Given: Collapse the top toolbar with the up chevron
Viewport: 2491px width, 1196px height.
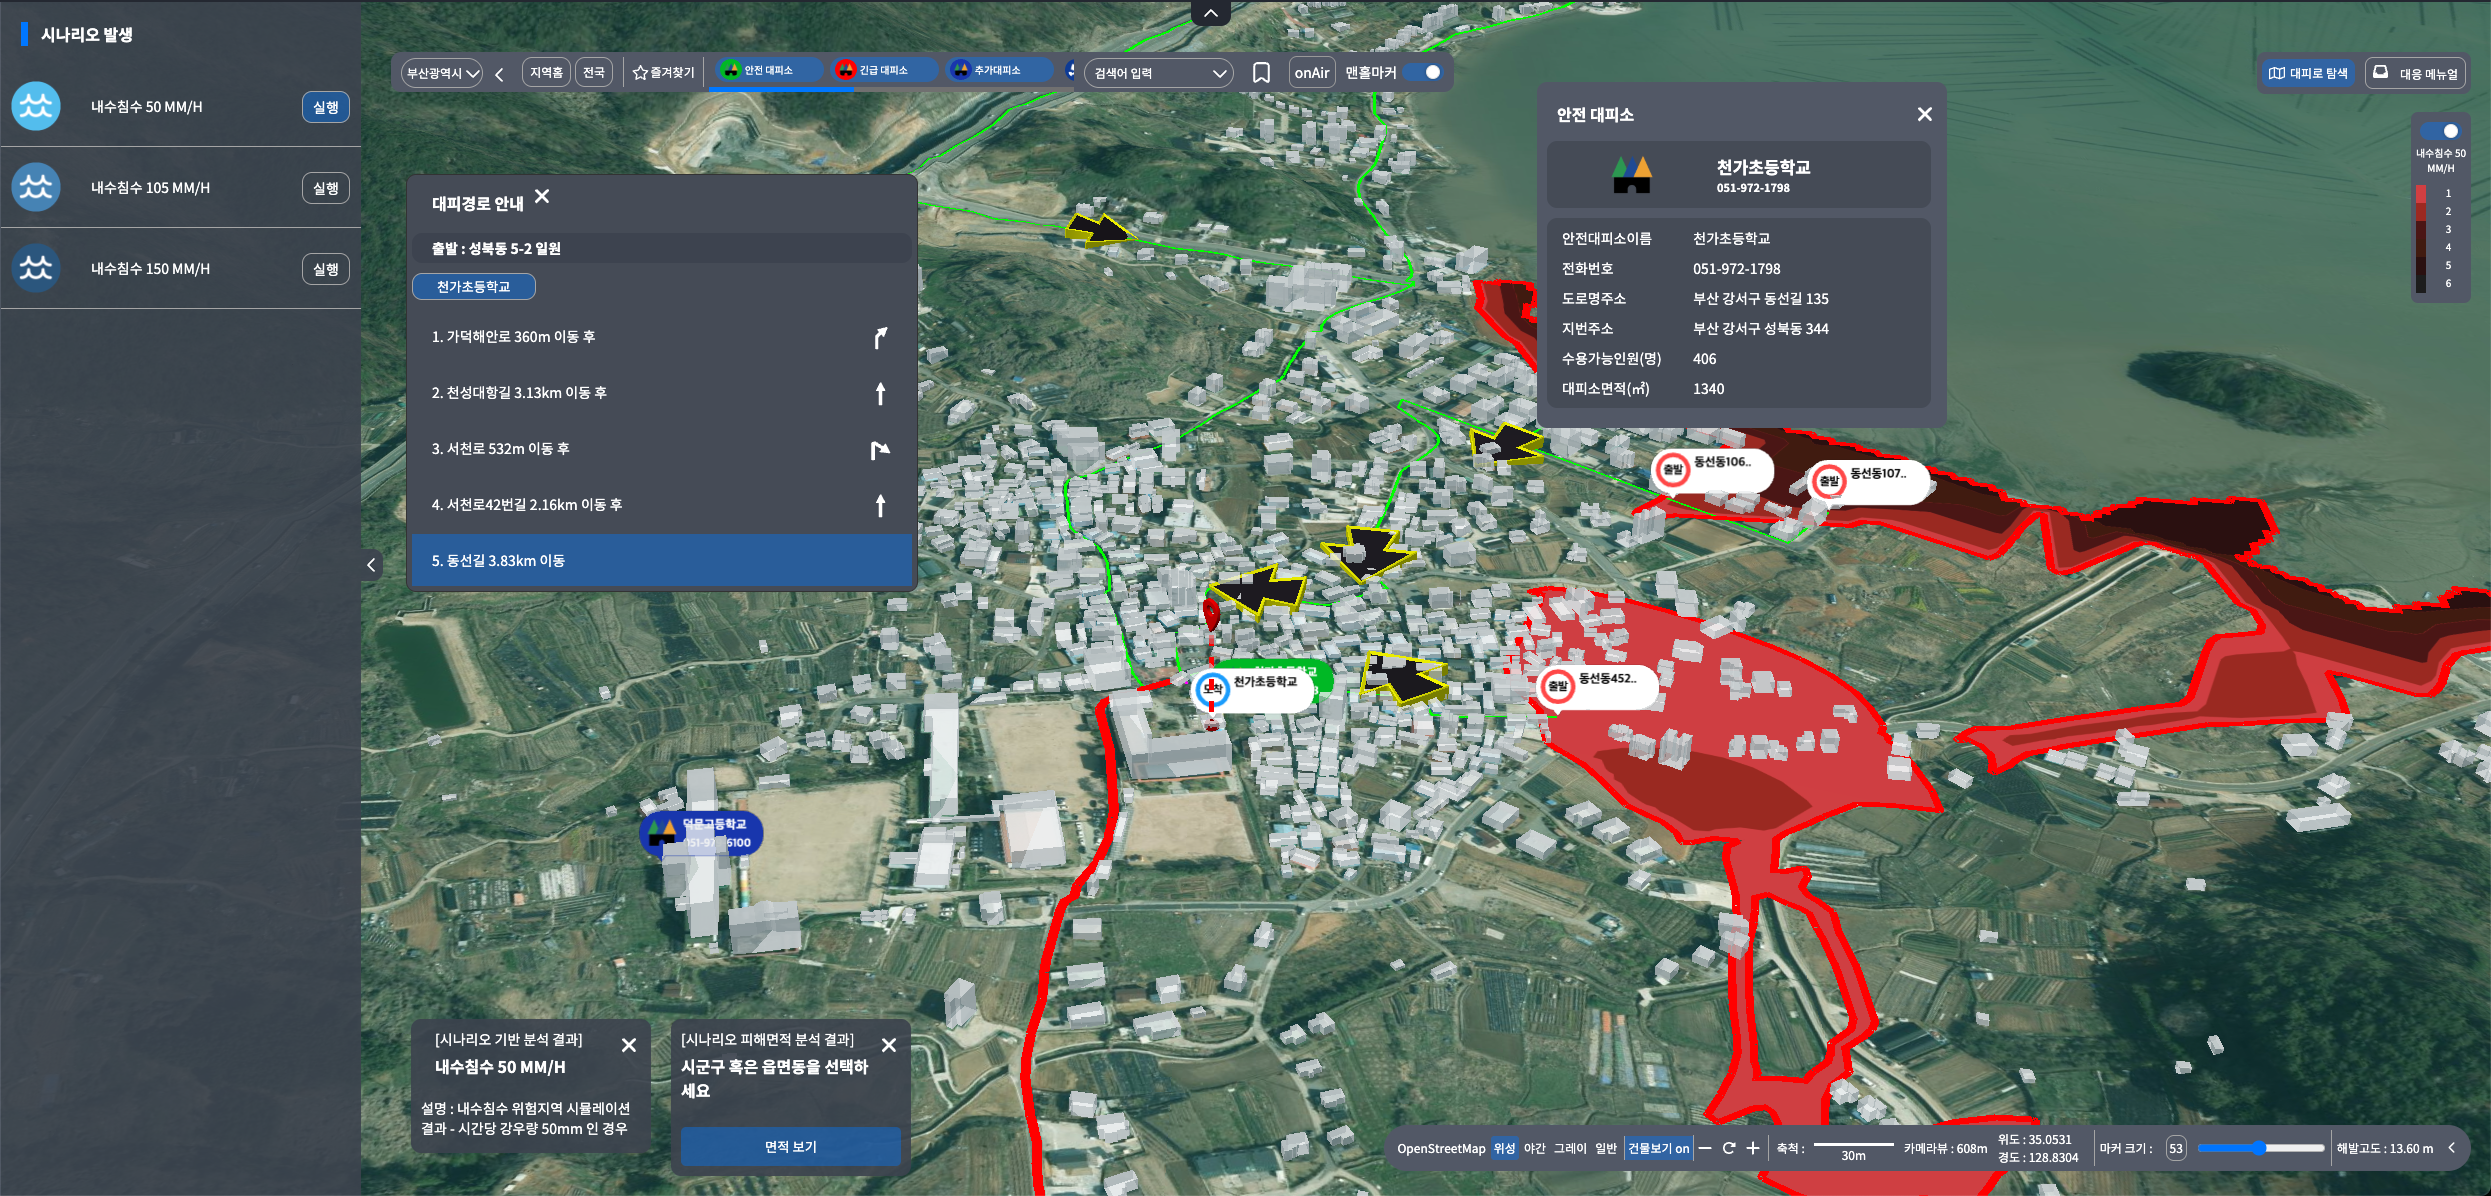Looking at the screenshot, I should pos(1211,13).
